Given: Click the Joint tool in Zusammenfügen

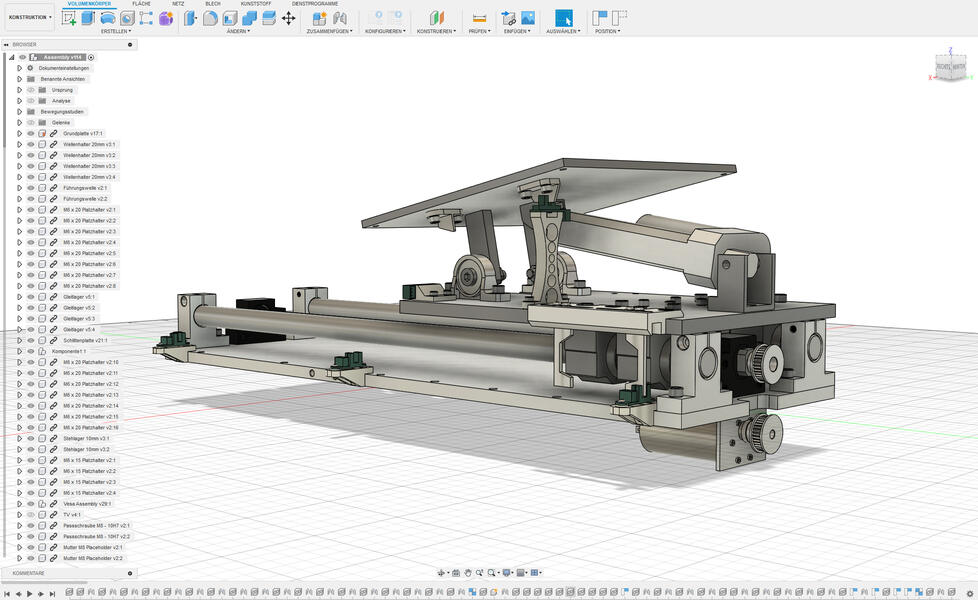Looking at the screenshot, I should 340,18.
